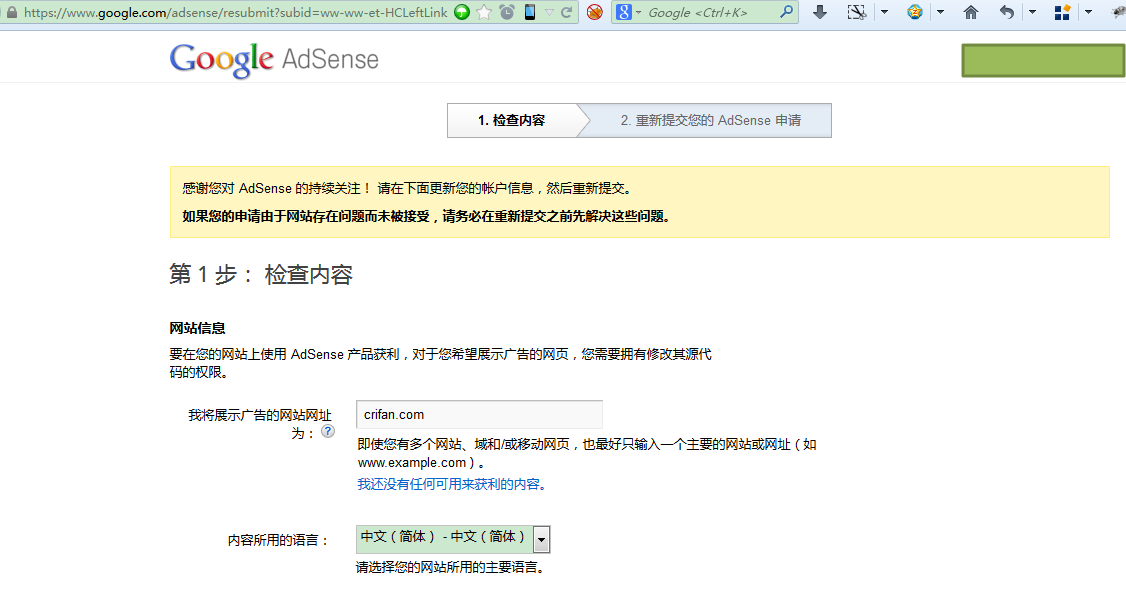Open the Google search engine selector
This screenshot has width=1126, height=594.
tap(628, 12)
